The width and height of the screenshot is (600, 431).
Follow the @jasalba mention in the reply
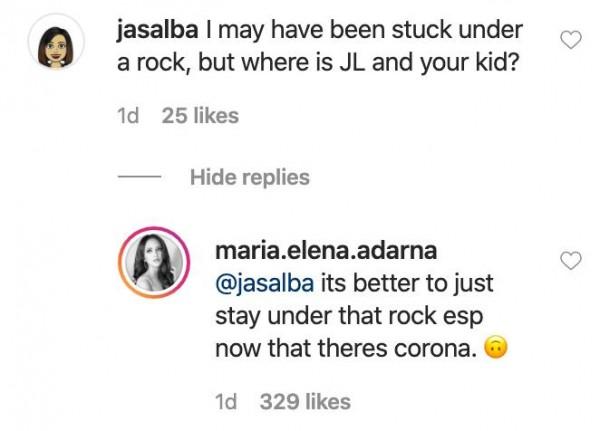pyautogui.click(x=260, y=281)
